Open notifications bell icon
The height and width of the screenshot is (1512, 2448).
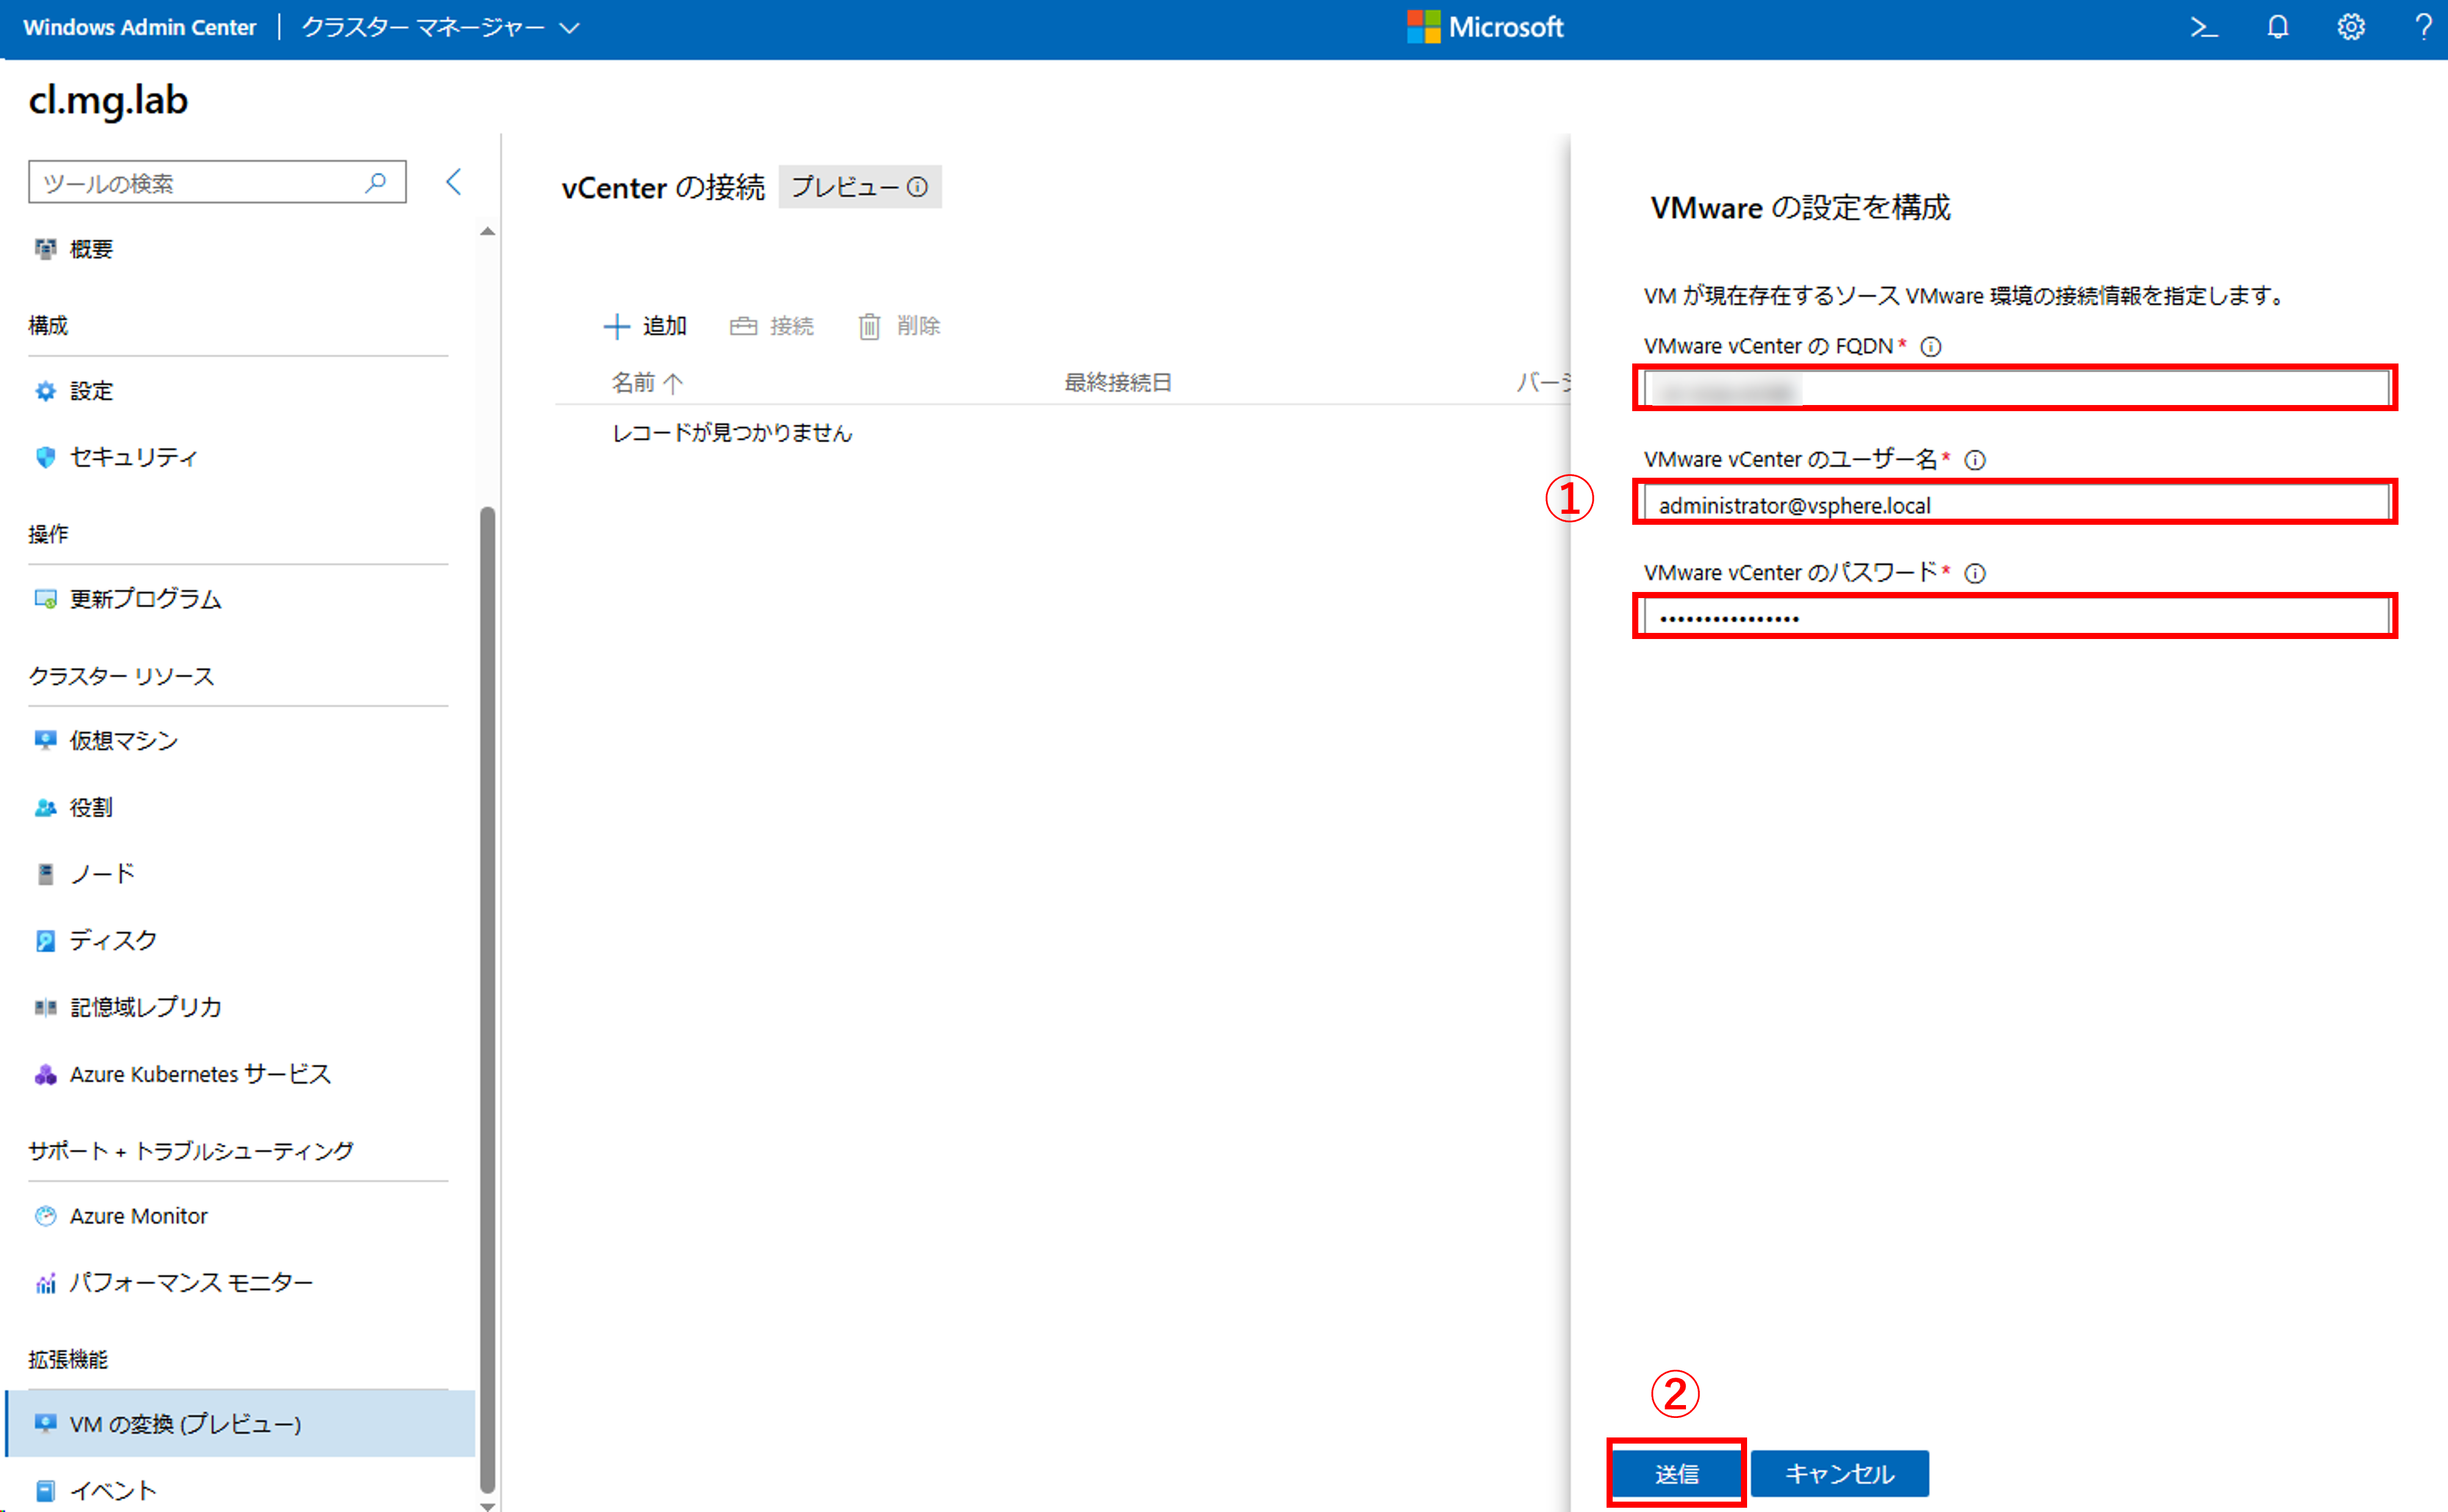[x=2277, y=27]
